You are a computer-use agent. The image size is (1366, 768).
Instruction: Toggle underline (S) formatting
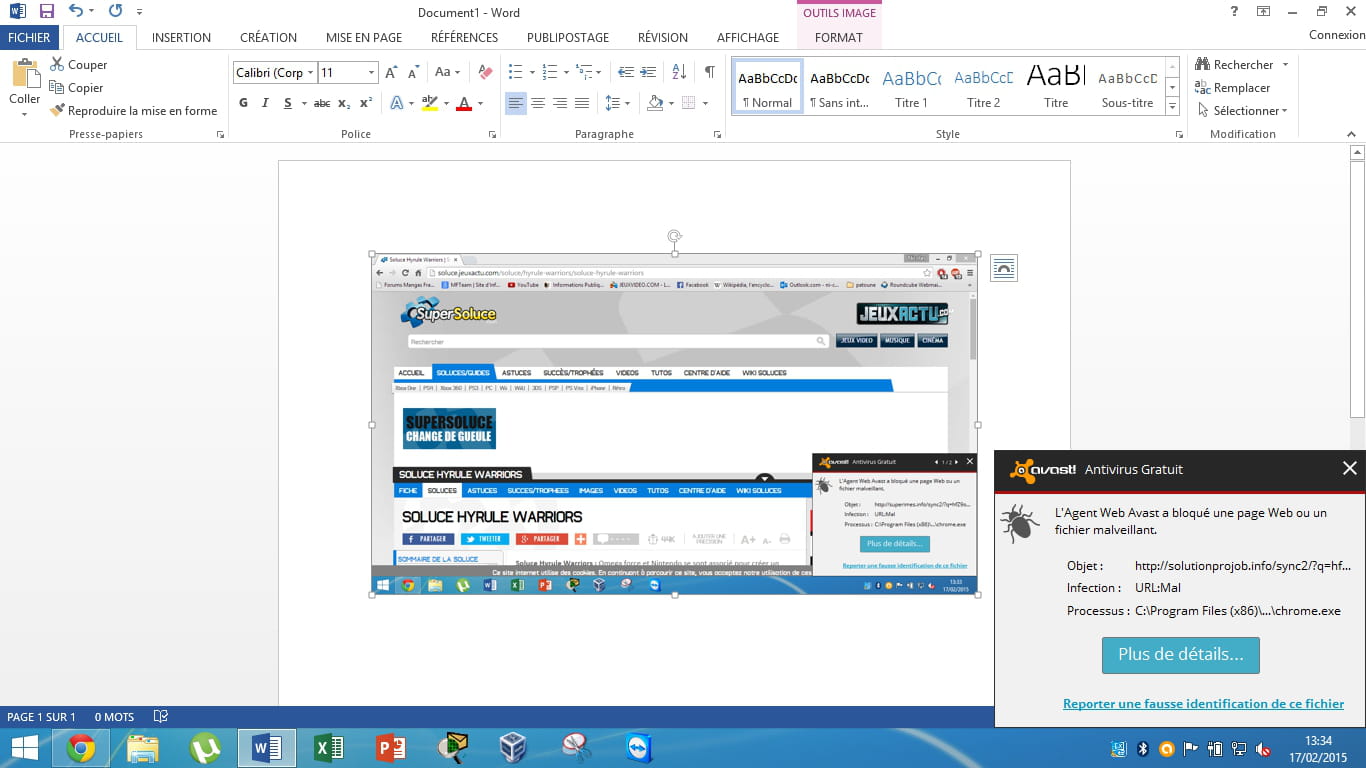click(288, 103)
